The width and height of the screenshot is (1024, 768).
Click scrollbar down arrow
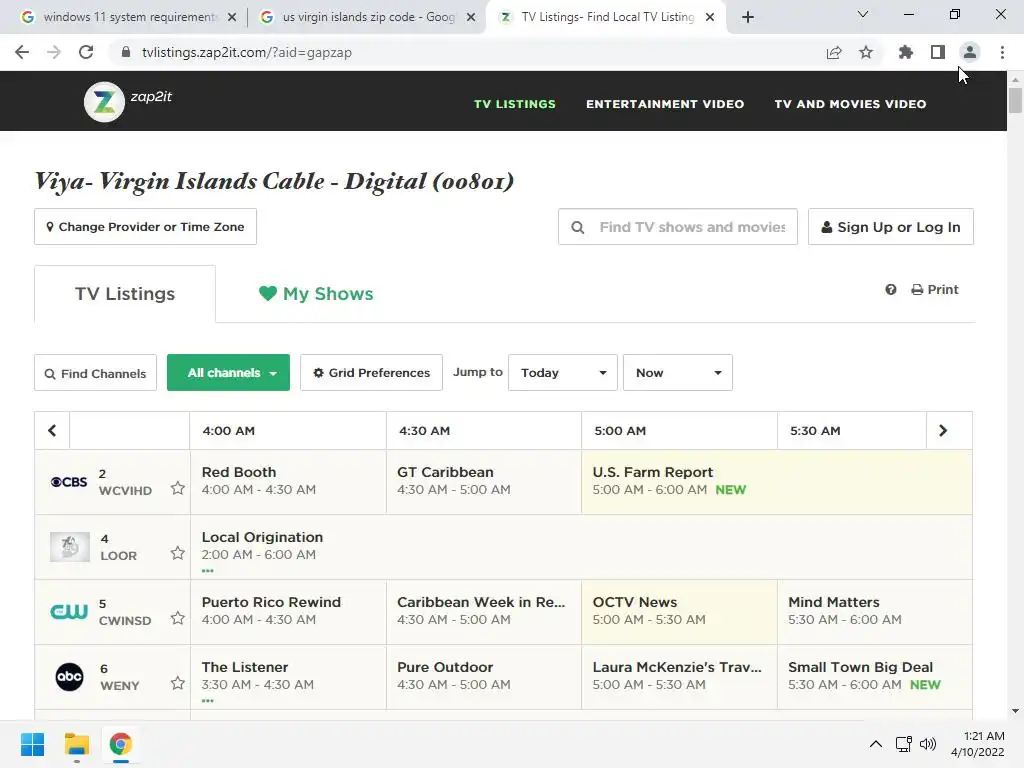click(x=1015, y=711)
